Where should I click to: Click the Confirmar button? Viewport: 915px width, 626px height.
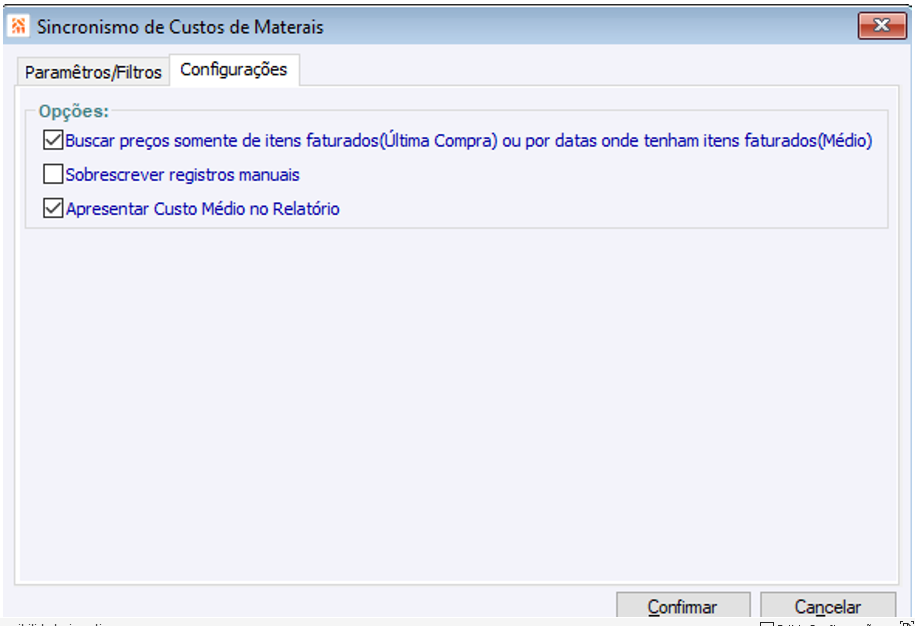coord(683,606)
